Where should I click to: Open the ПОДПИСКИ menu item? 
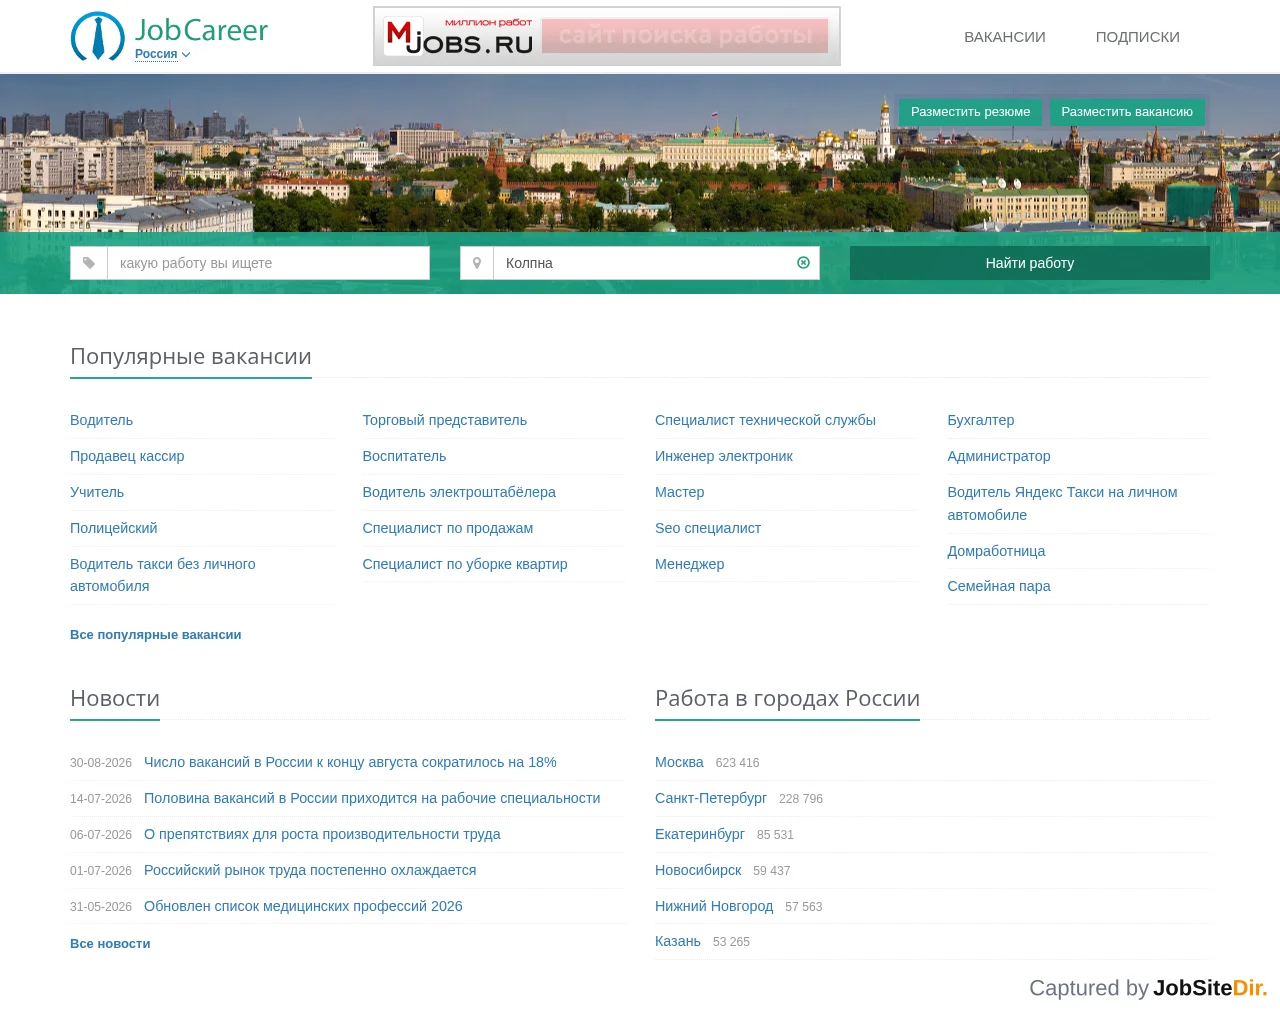click(1138, 37)
